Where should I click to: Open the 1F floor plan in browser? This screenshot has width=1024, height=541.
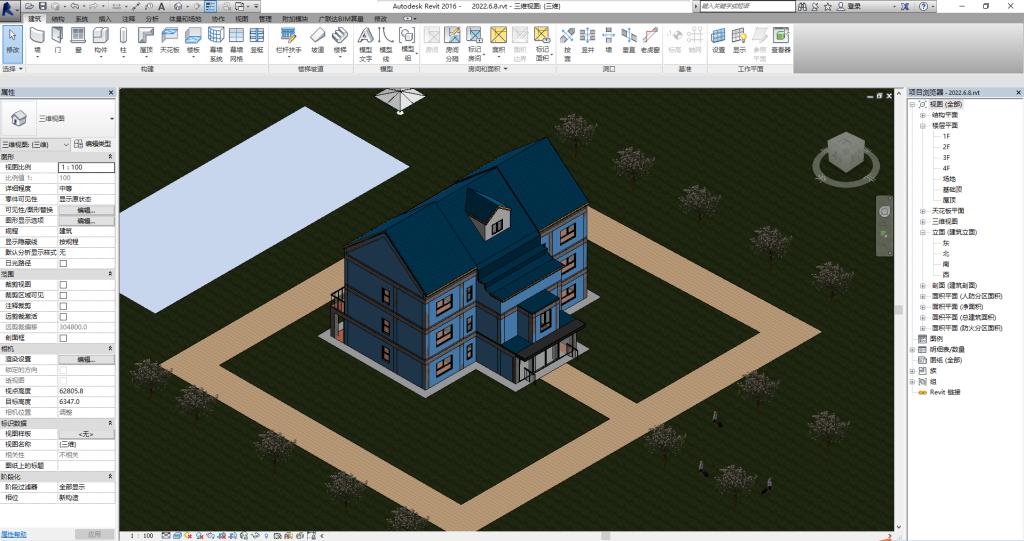[x=946, y=136]
